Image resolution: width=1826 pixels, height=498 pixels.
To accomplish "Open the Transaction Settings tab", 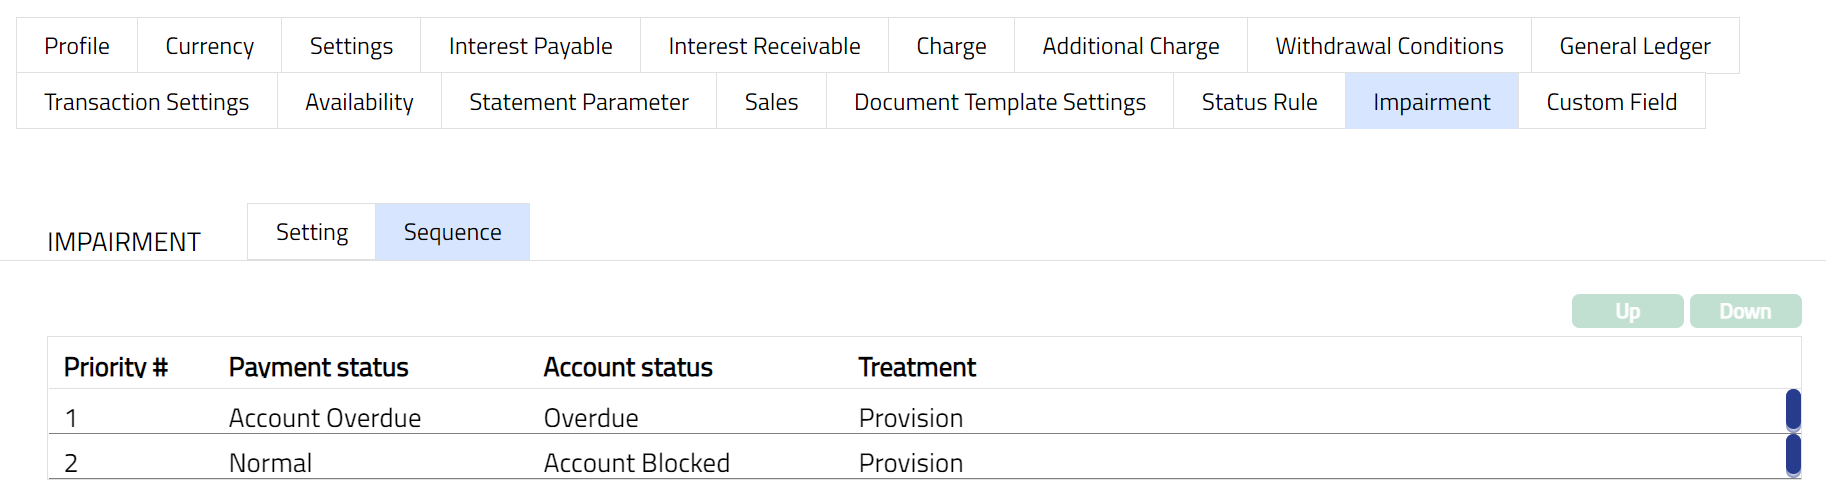I will coord(147,102).
